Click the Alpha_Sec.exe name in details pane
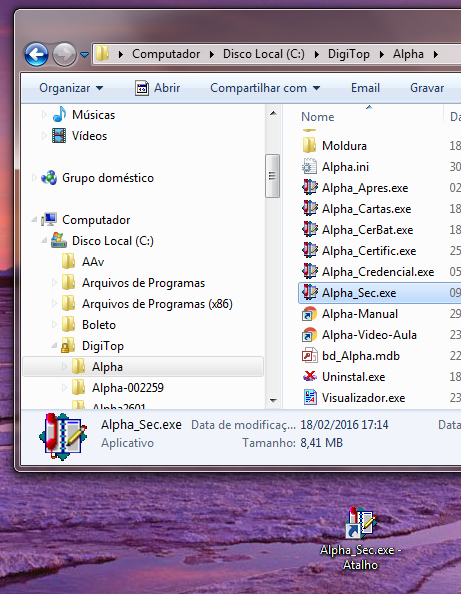This screenshot has width=461, height=594. [x=141, y=425]
